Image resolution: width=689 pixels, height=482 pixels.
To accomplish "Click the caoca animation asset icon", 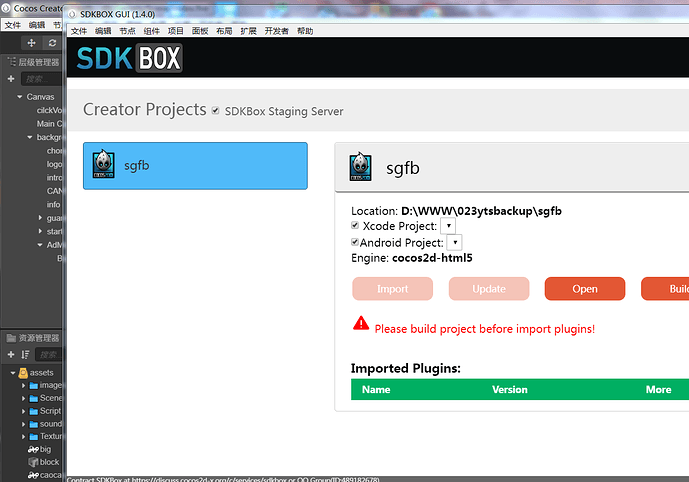I will pos(33,475).
